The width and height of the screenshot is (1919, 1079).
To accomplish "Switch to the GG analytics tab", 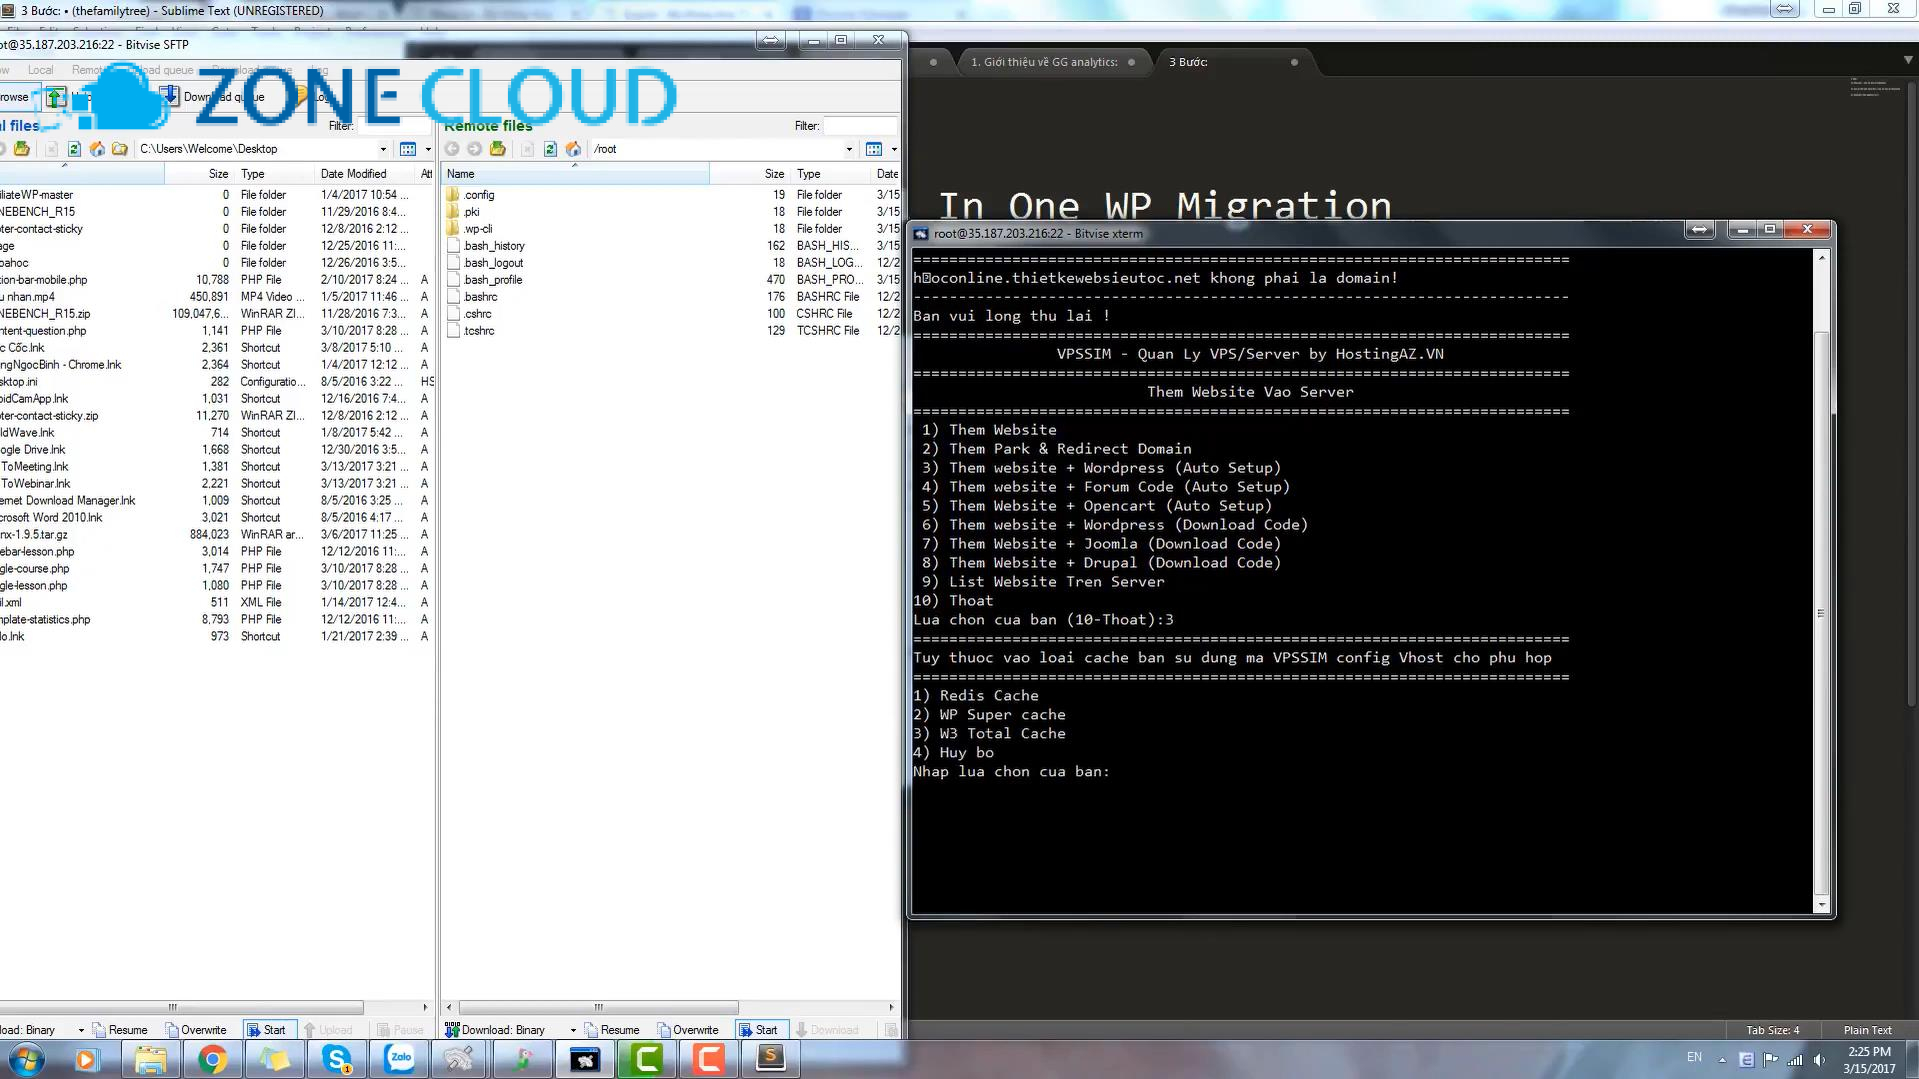I will pyautogui.click(x=1044, y=62).
